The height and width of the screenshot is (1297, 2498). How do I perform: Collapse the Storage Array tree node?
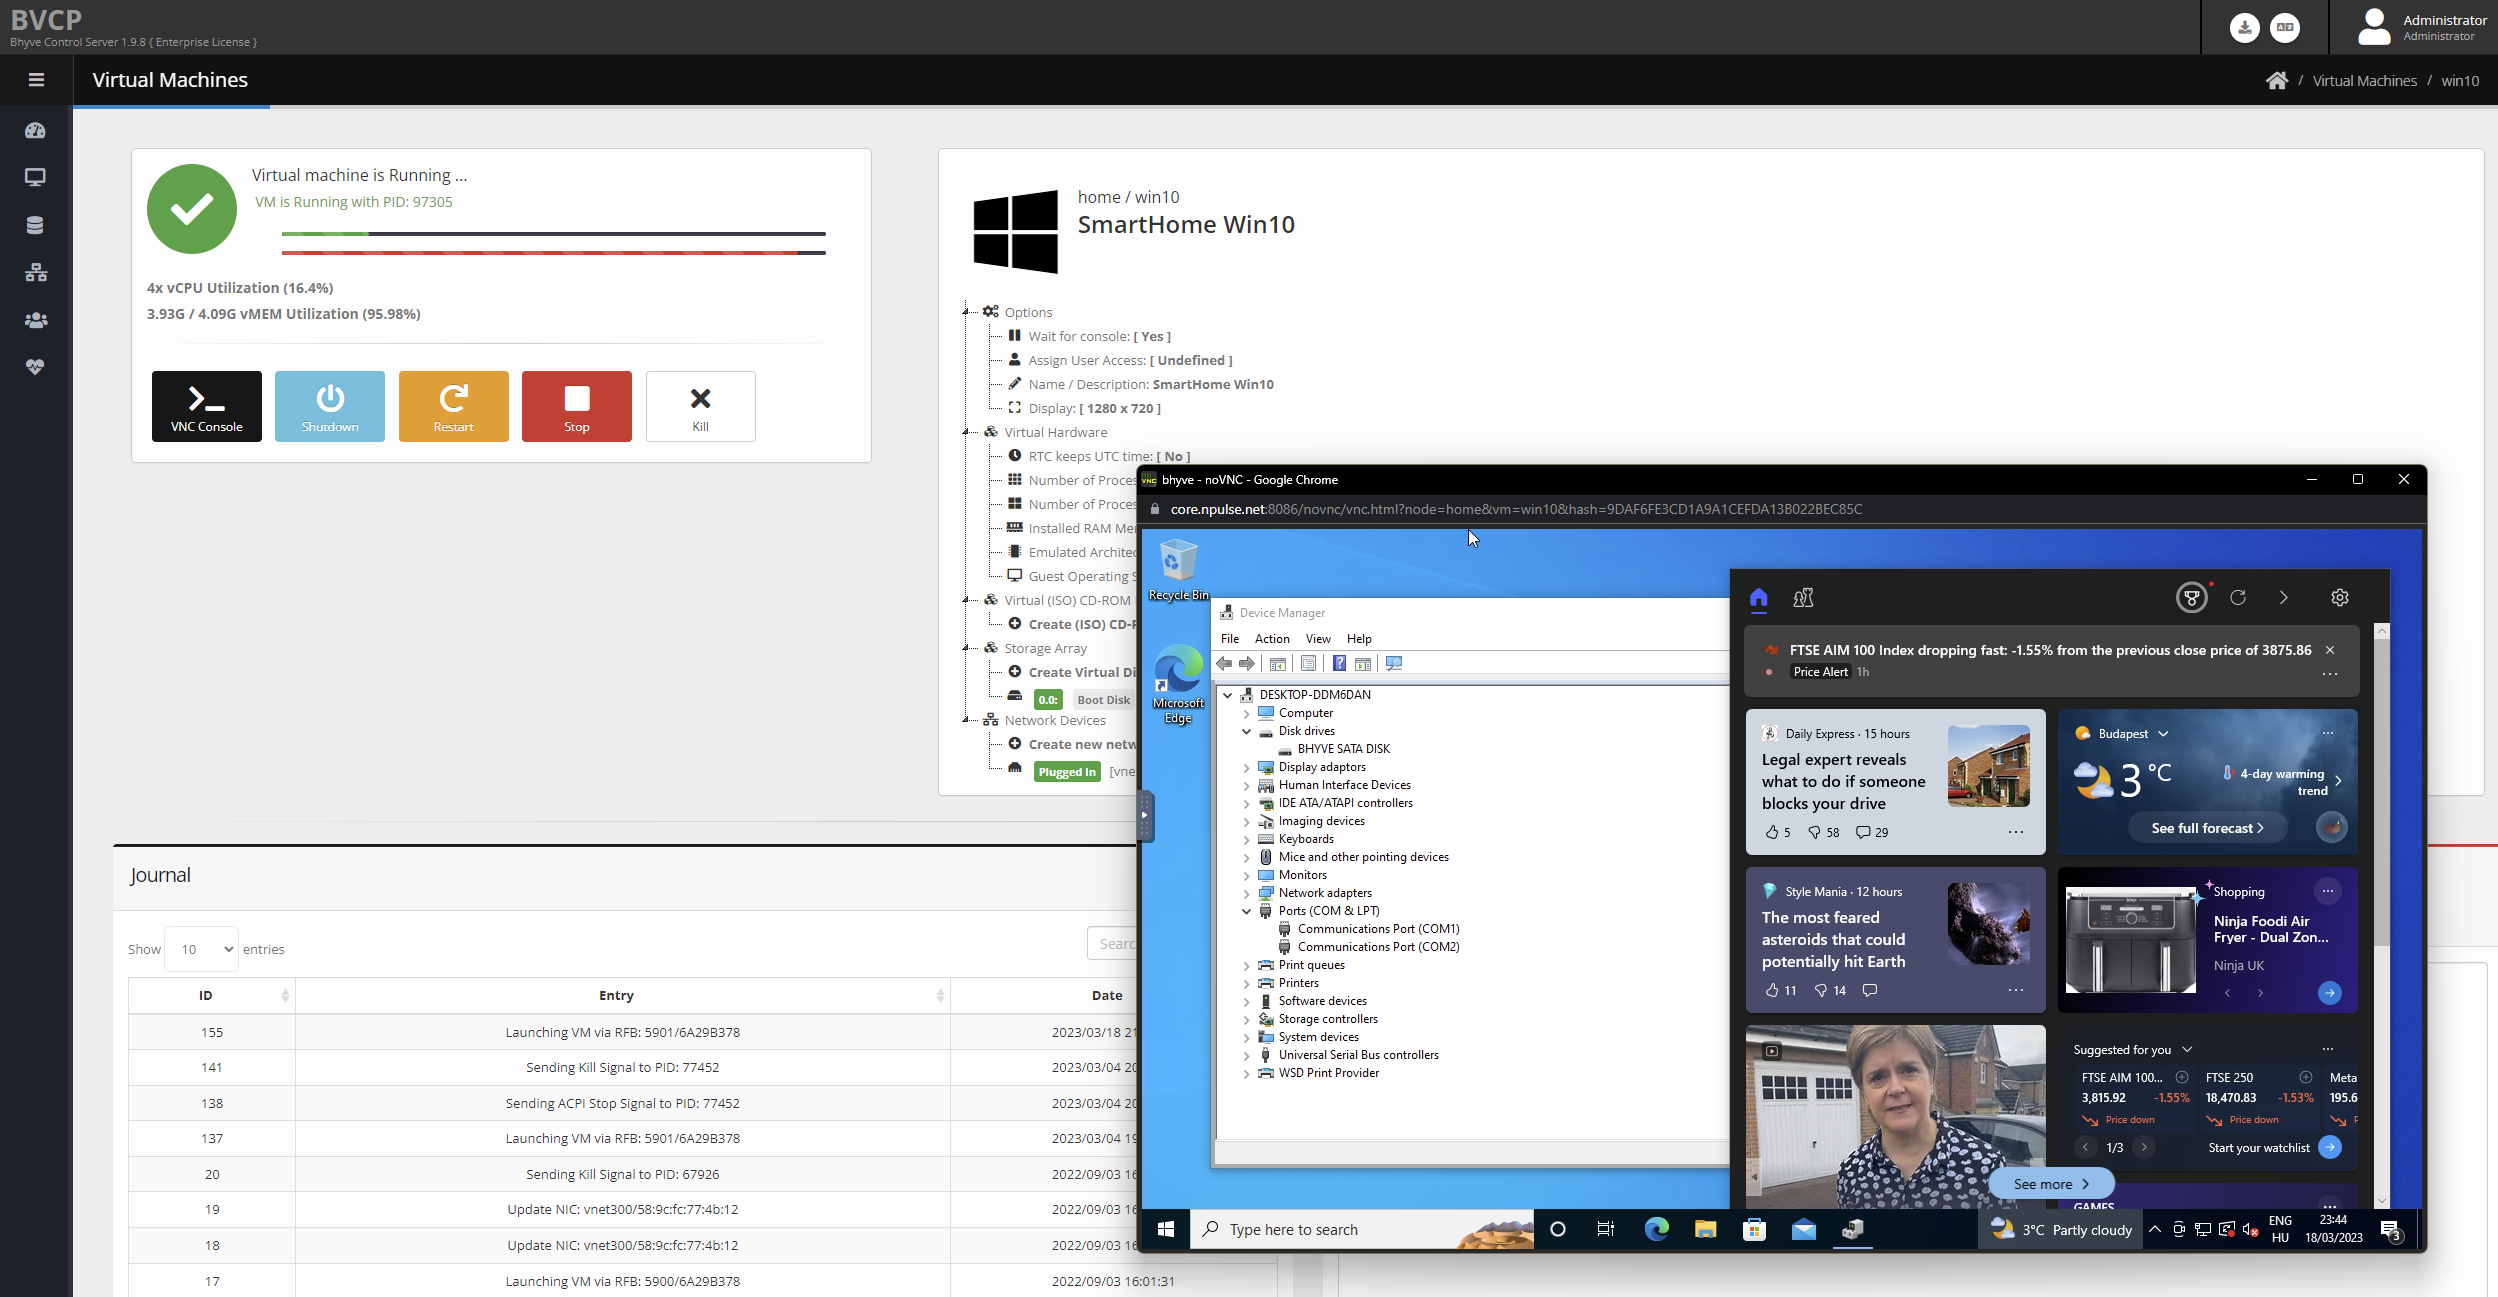tap(967, 648)
